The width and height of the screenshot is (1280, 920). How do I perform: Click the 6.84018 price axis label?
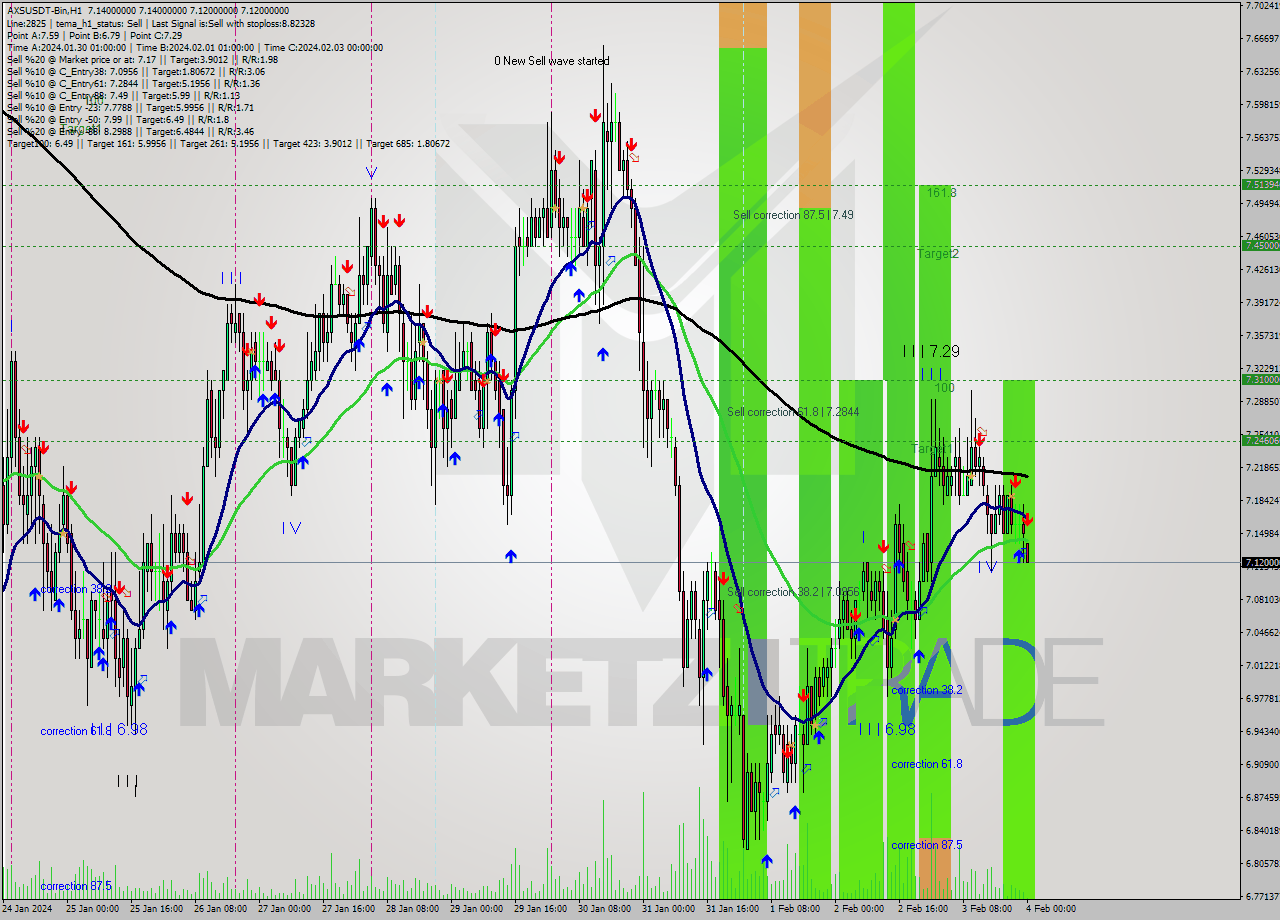pyautogui.click(x=1261, y=830)
